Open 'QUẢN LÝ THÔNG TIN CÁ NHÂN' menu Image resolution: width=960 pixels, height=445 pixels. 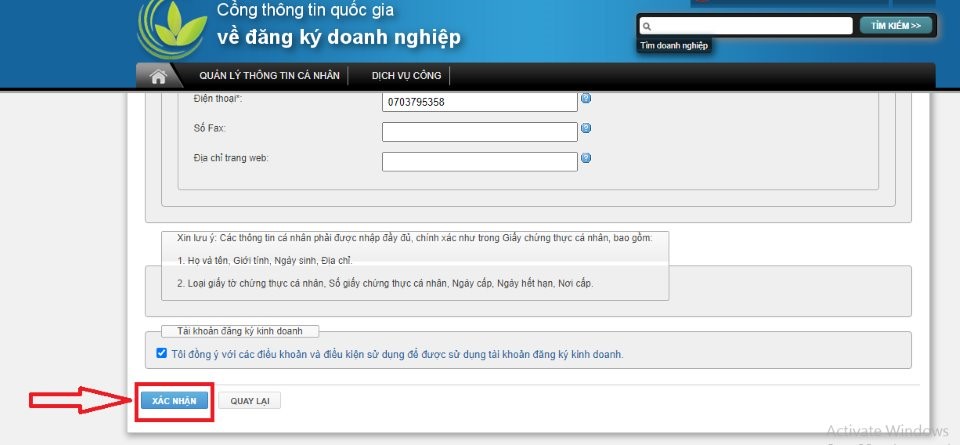(x=269, y=76)
